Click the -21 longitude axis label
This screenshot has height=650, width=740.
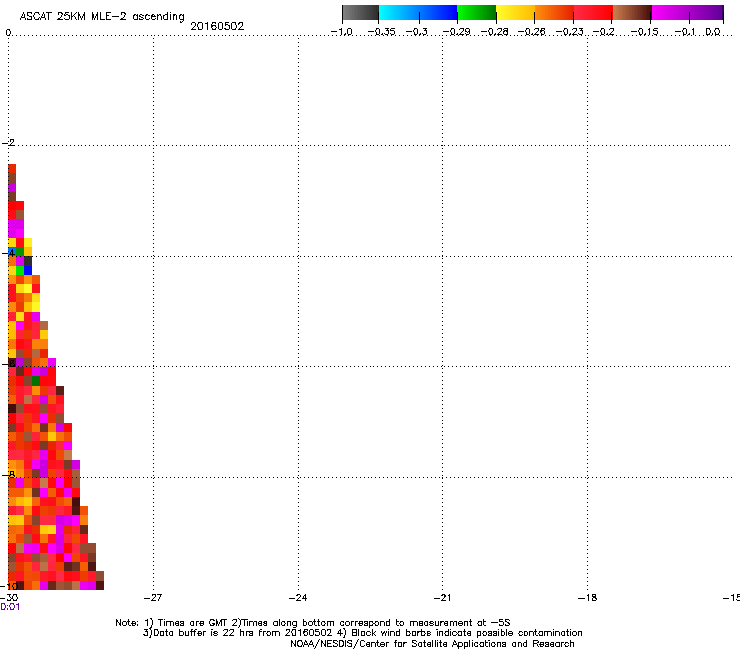pyautogui.click(x=443, y=598)
